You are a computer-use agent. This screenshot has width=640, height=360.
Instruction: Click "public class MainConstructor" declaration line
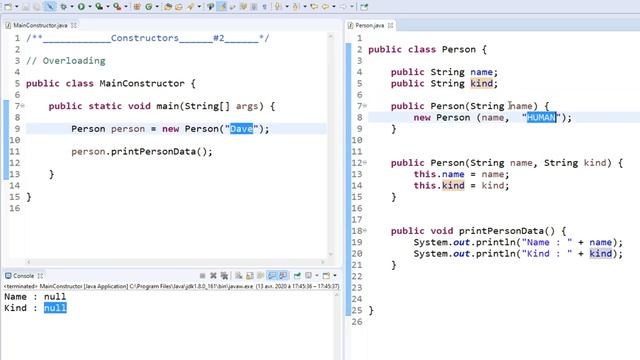click(x=111, y=84)
